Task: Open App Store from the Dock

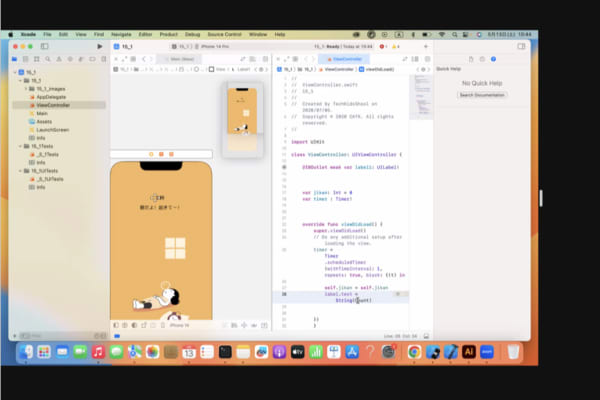Action: pos(352,352)
